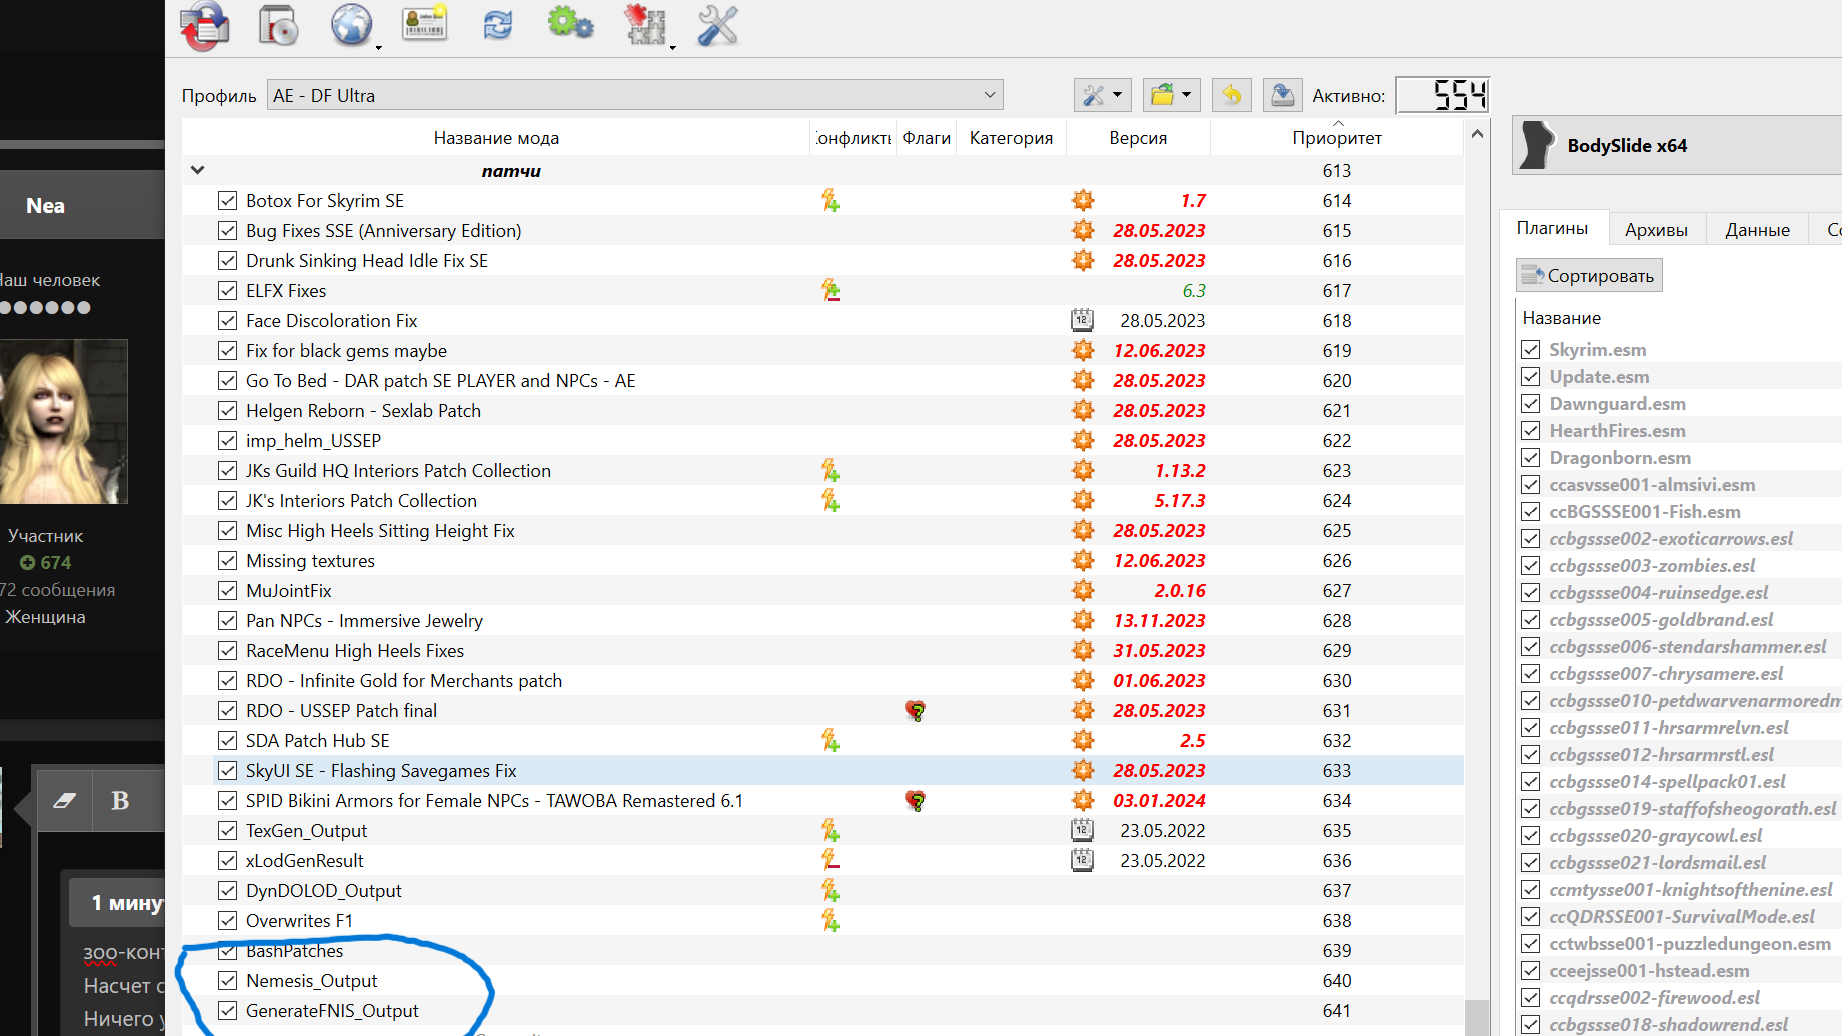The height and width of the screenshot is (1036, 1842).
Task: Toggle the Nemesis_Output mod checkbox
Action: pyautogui.click(x=228, y=981)
